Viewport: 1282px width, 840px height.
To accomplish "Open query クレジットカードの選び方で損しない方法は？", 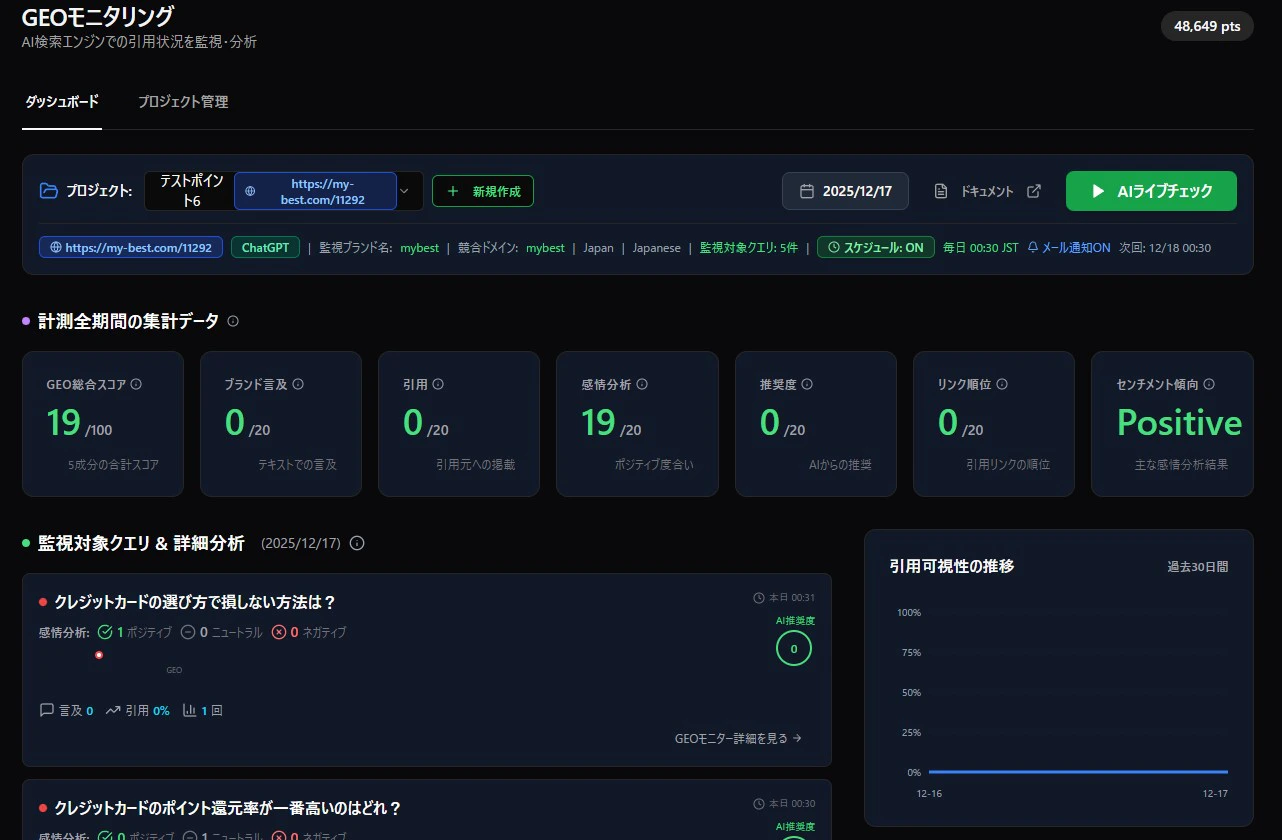I will click(195, 602).
